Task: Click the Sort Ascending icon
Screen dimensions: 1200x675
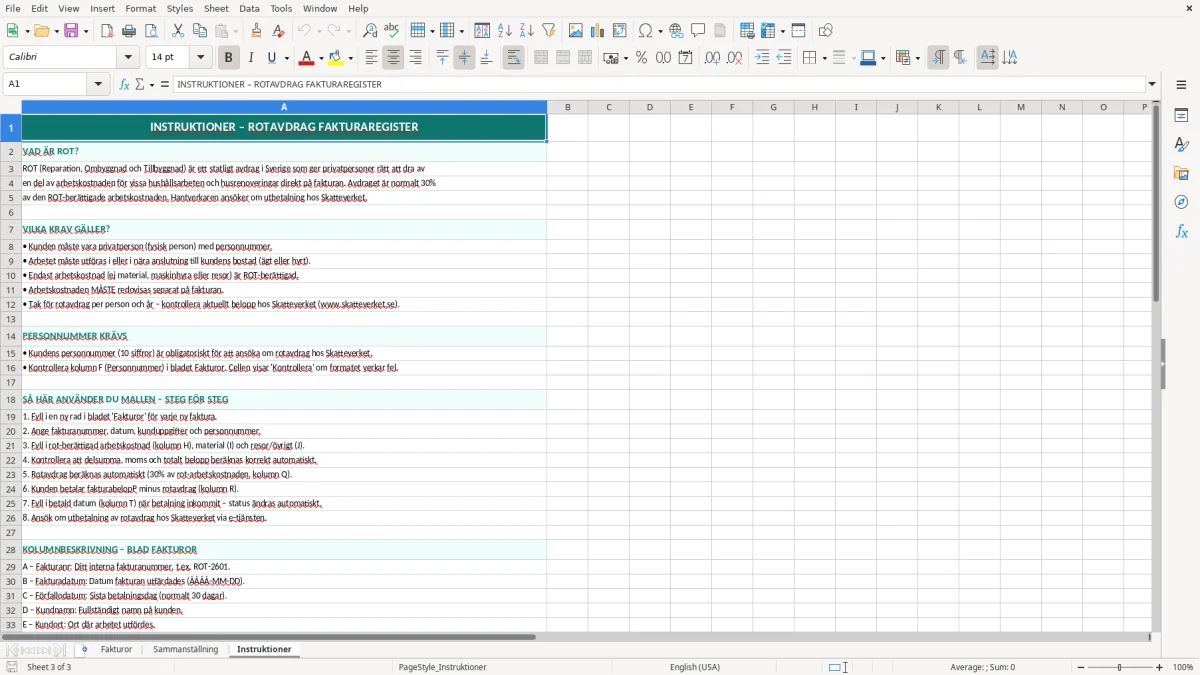Action: tap(505, 31)
